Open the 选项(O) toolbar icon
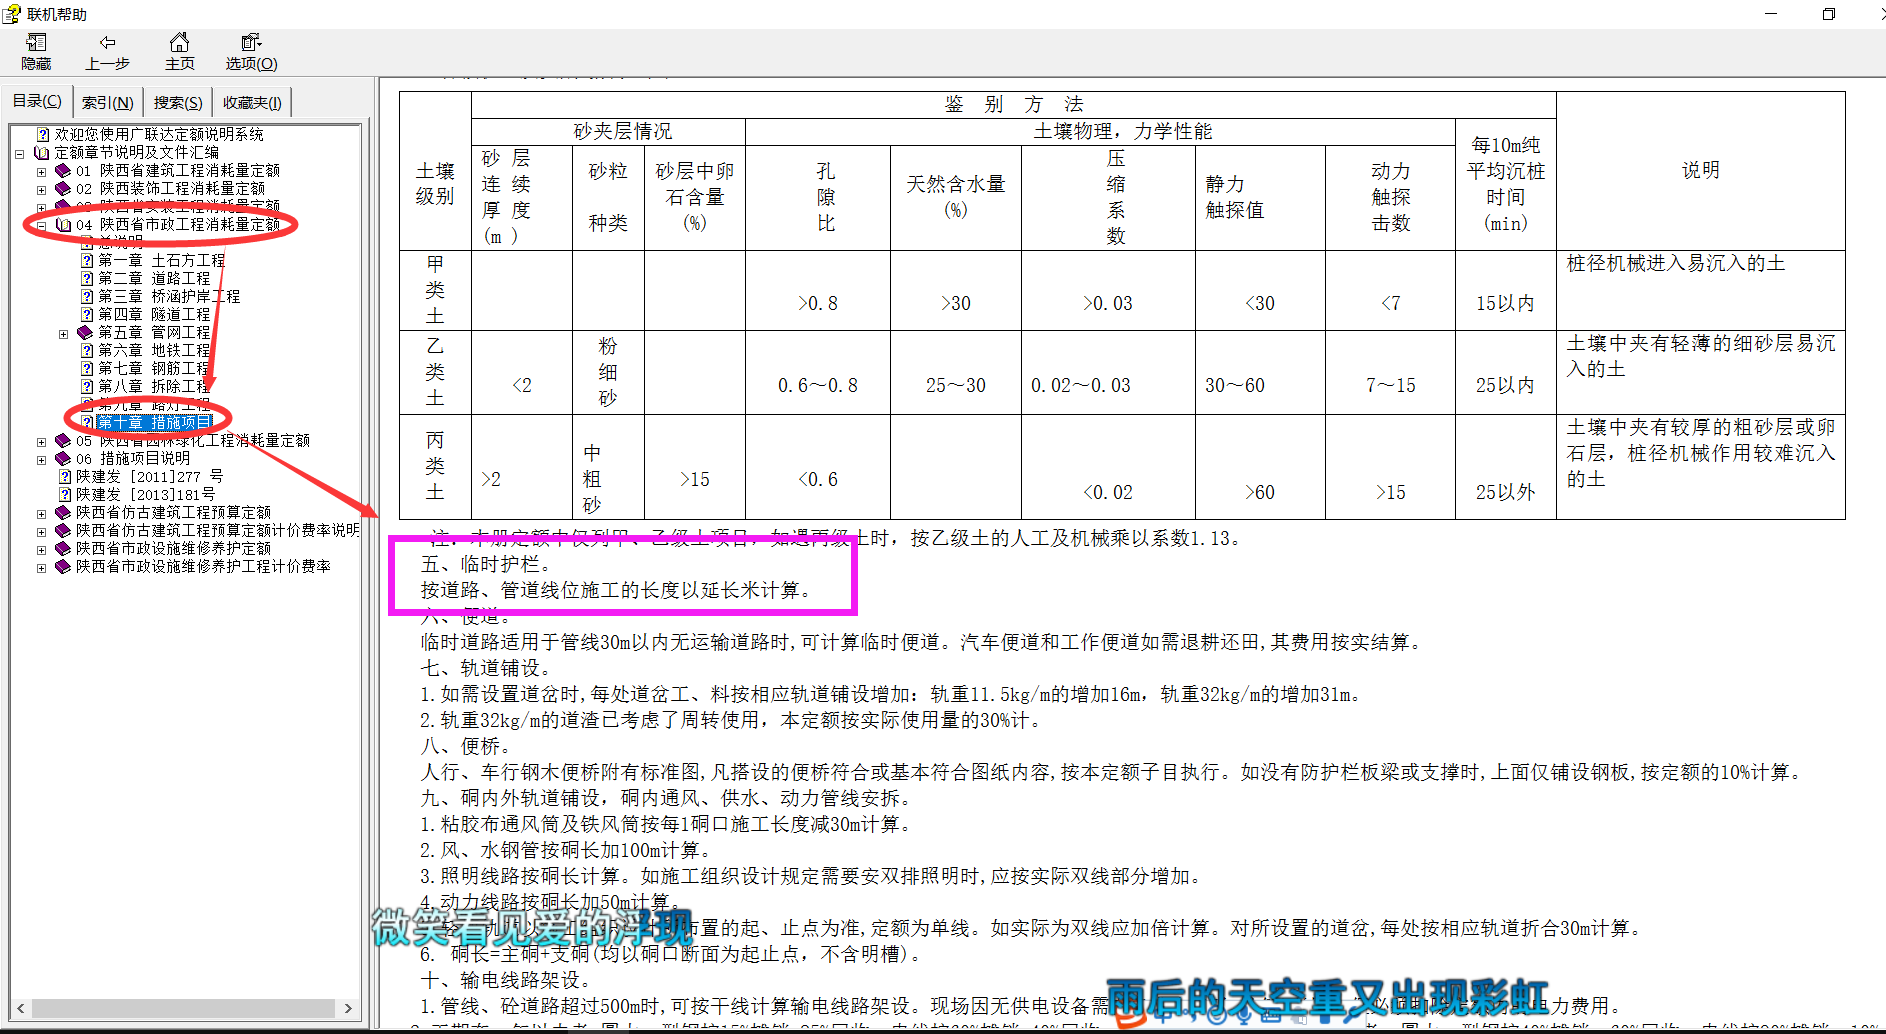This screenshot has width=1886, height=1034. [251, 42]
